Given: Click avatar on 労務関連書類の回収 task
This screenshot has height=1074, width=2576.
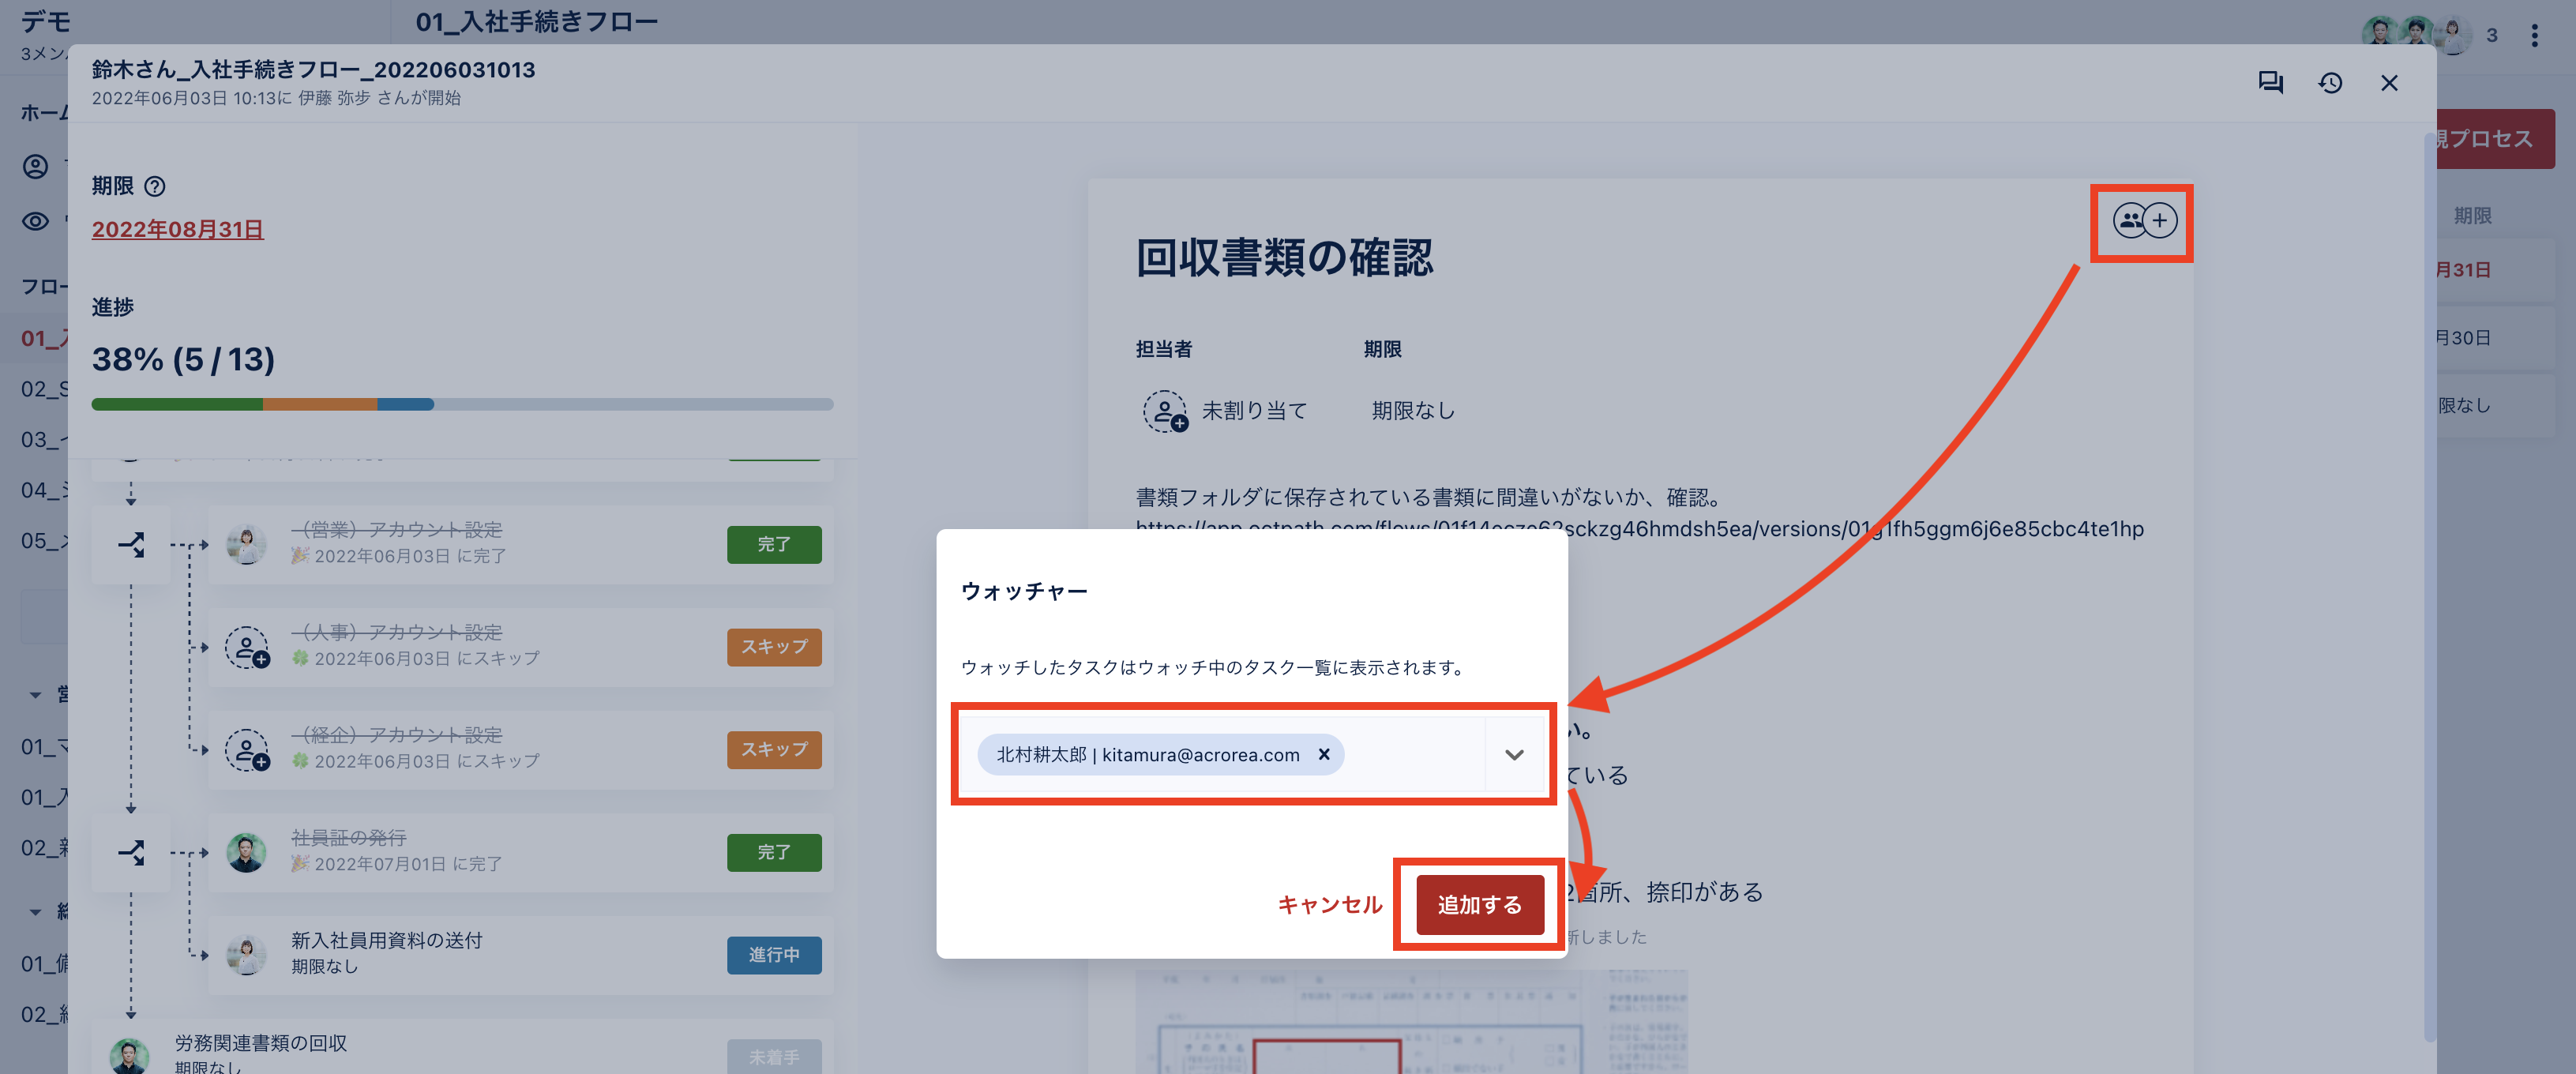Looking at the screenshot, I should coord(130,1056).
